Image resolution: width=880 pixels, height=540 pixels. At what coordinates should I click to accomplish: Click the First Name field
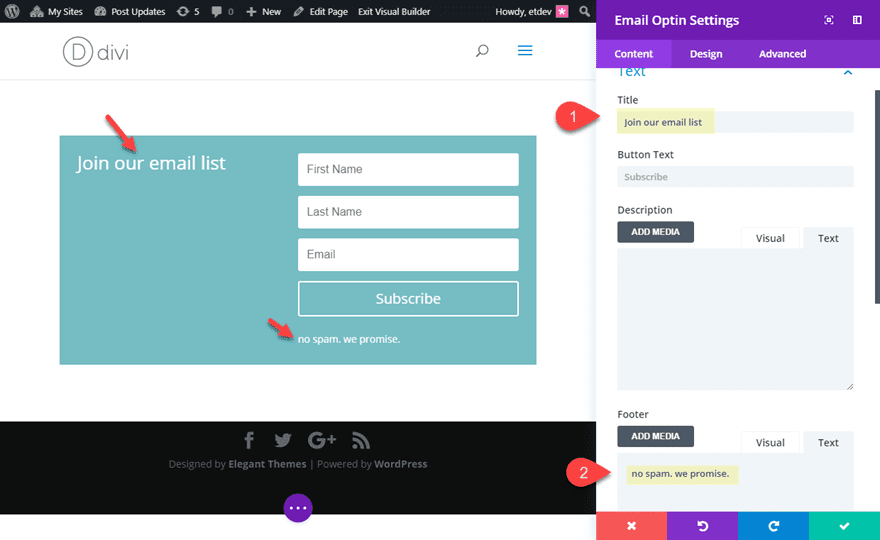[408, 169]
